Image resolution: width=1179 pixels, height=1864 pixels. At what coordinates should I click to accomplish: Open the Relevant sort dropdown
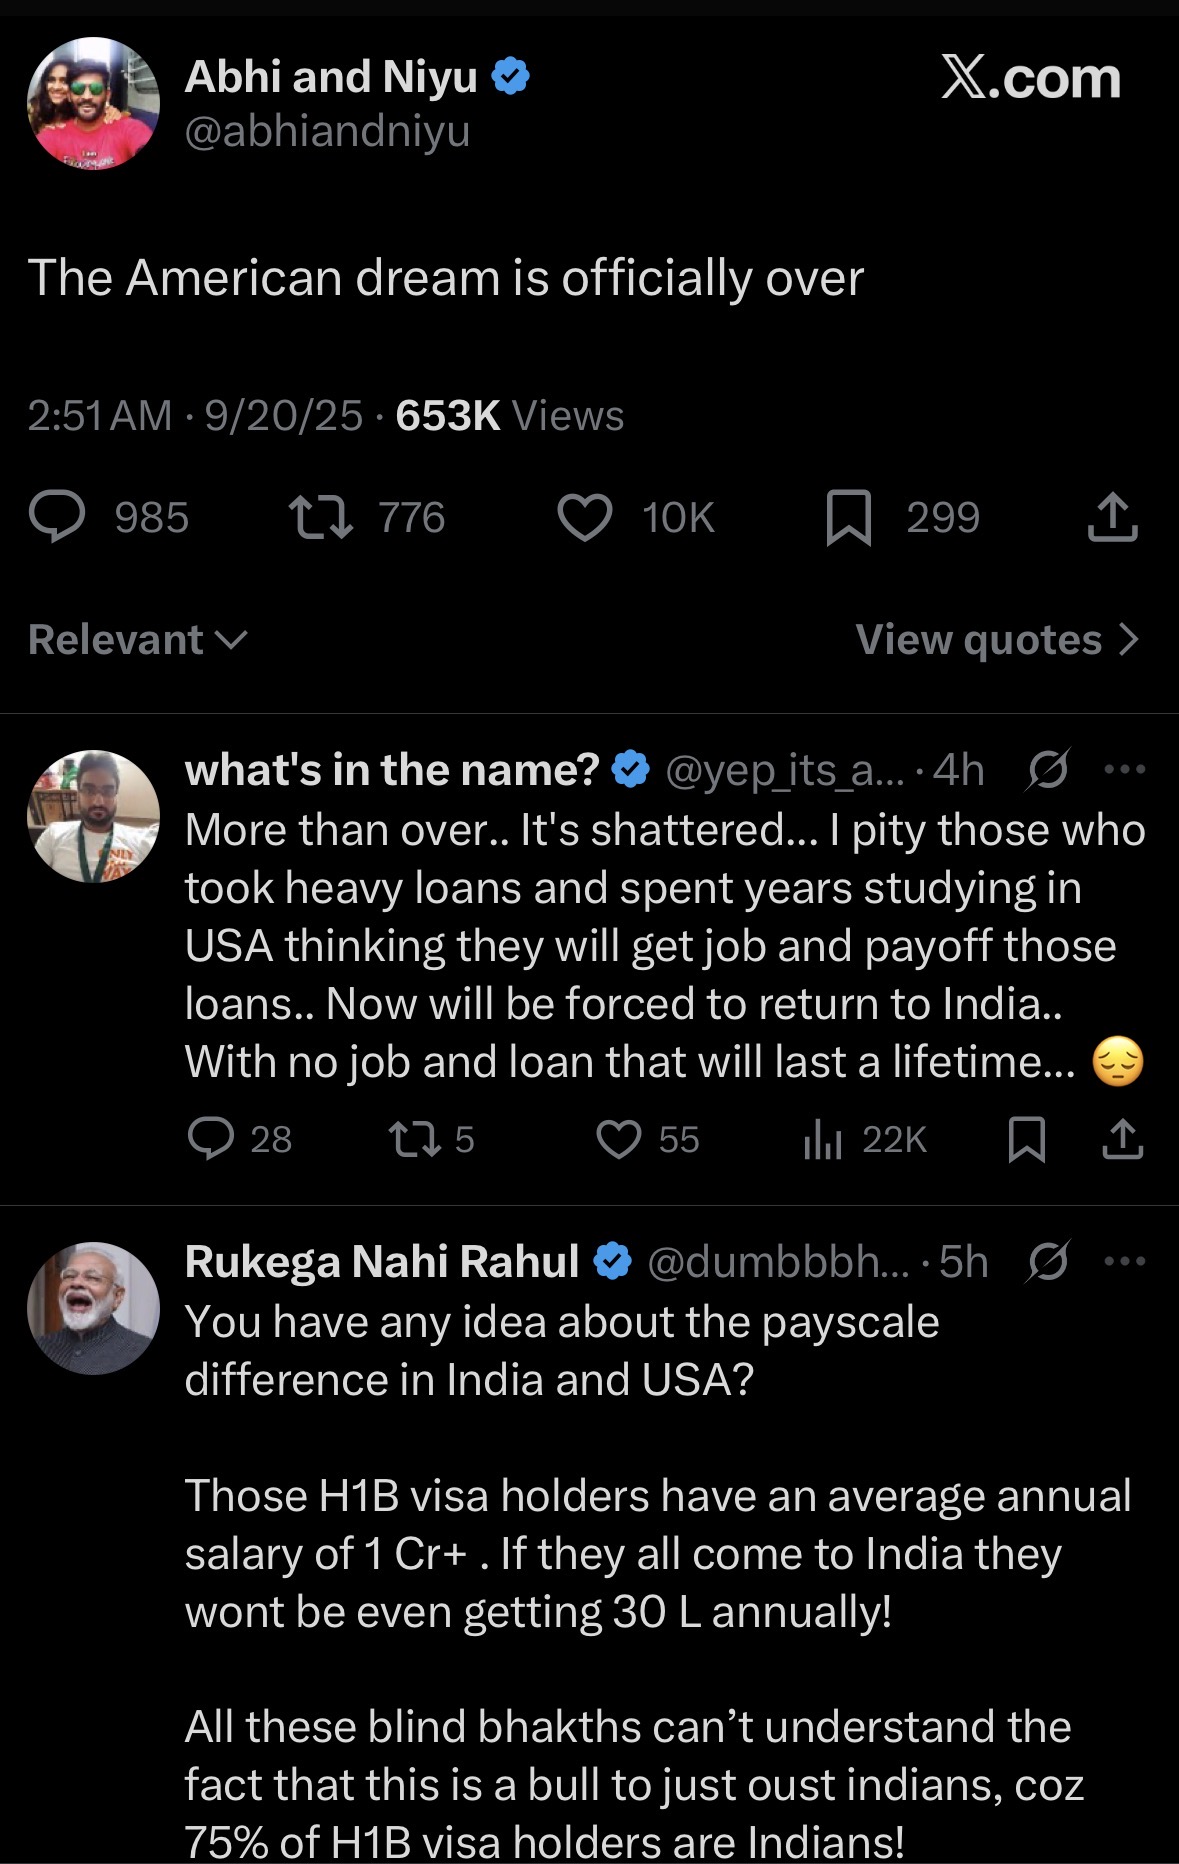(137, 640)
